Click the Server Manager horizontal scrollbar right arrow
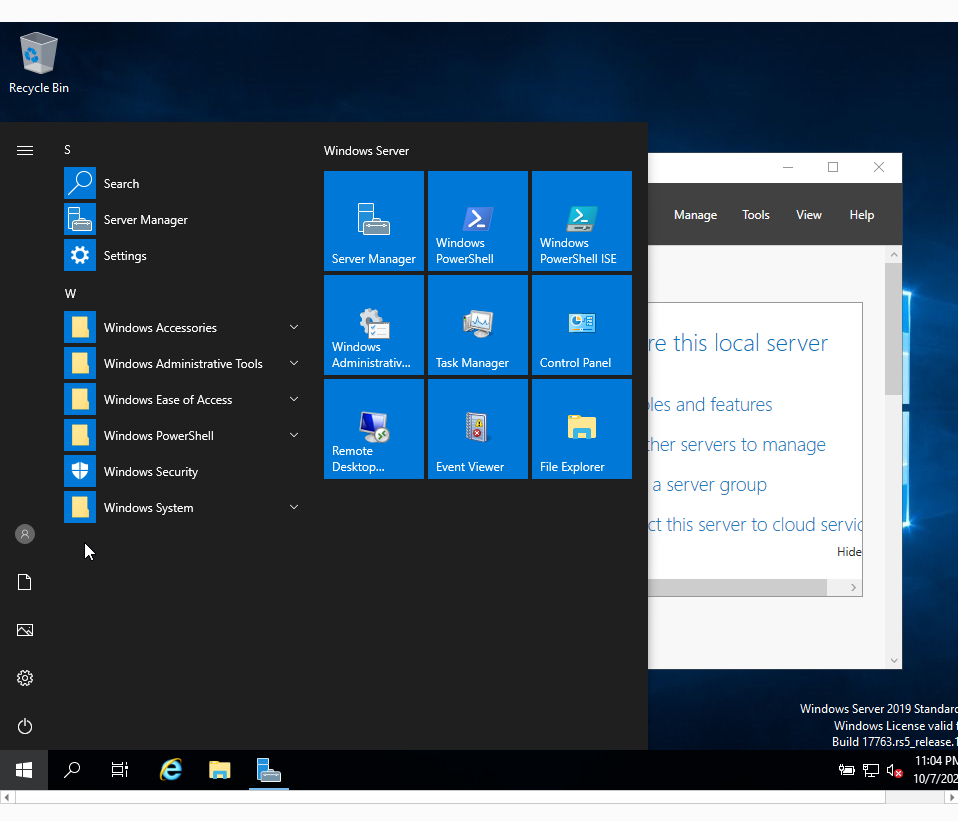This screenshot has height=821, width=958. [854, 588]
